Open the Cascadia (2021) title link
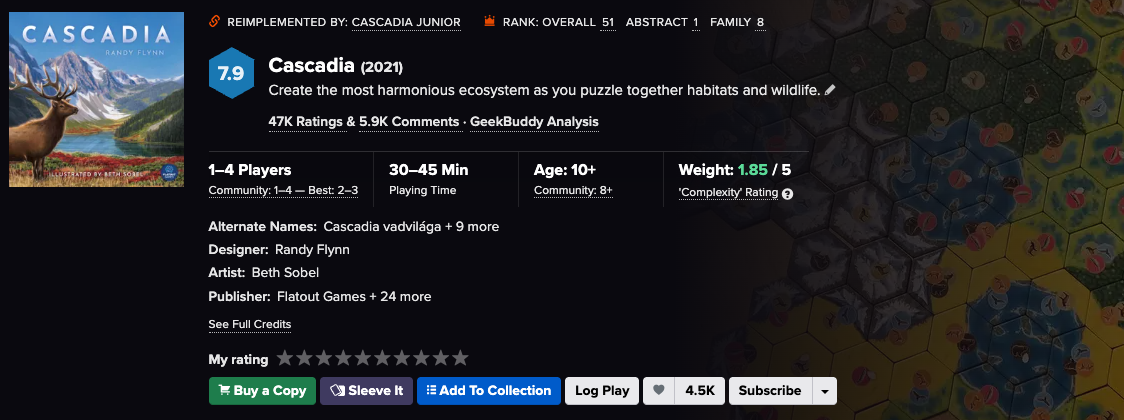 [335, 66]
